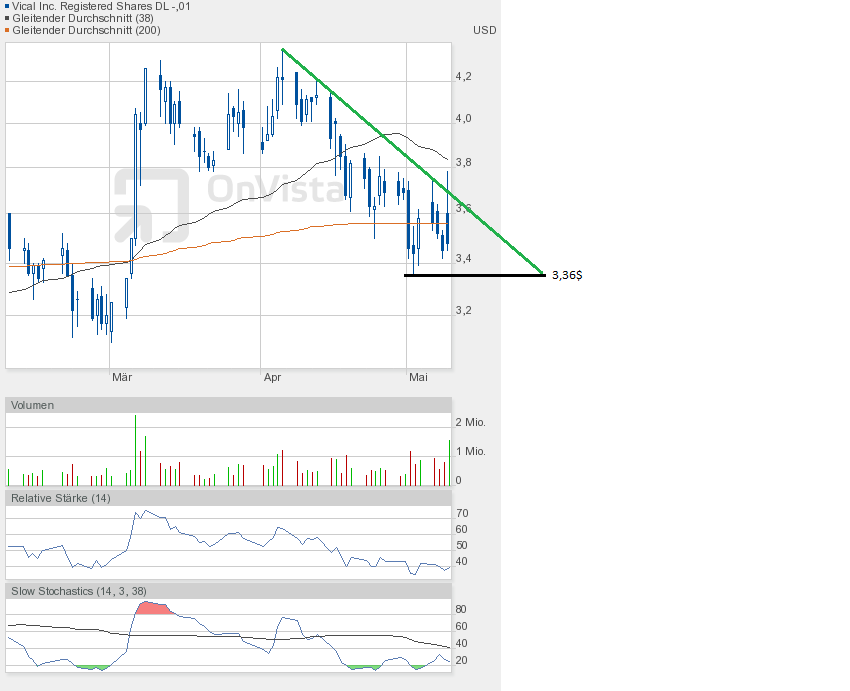Select the 'Slow Stochastics (14, 3, 38)' header

pos(79,591)
